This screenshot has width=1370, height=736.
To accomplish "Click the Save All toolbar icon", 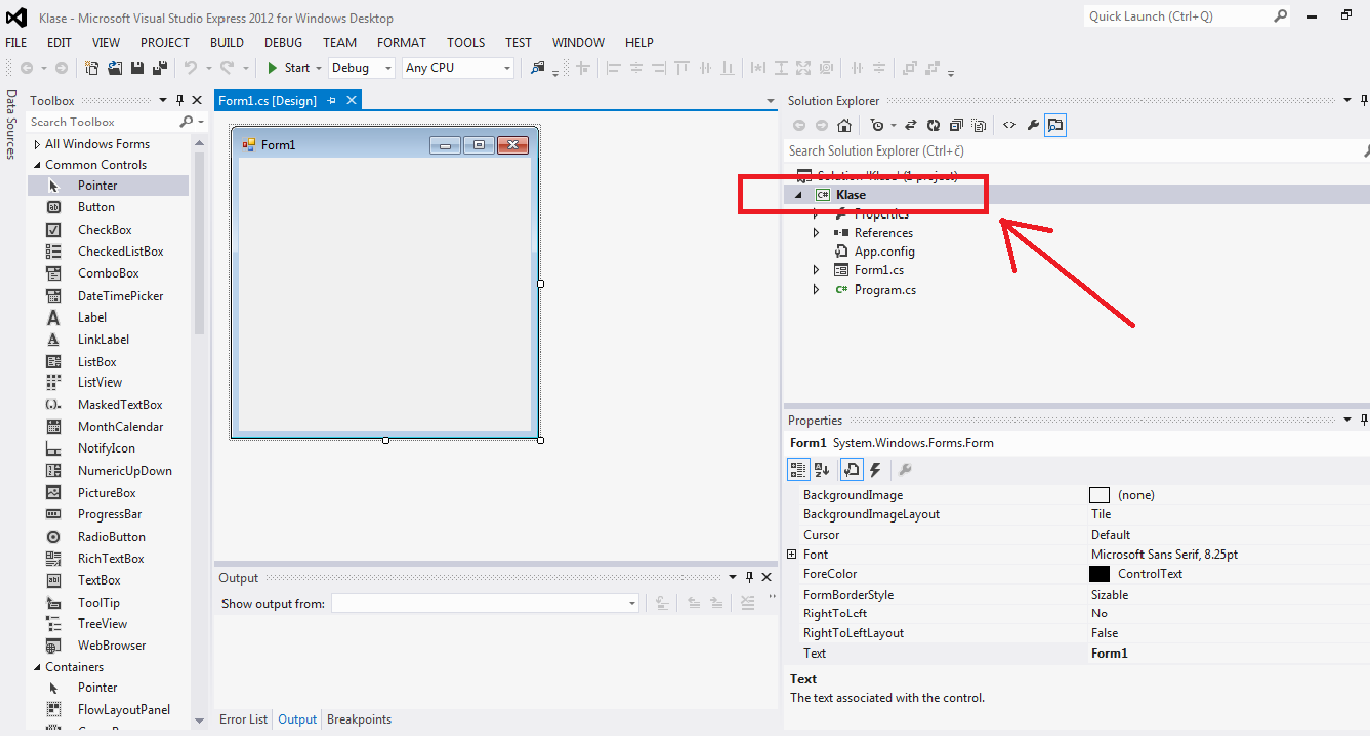I will tap(159, 68).
